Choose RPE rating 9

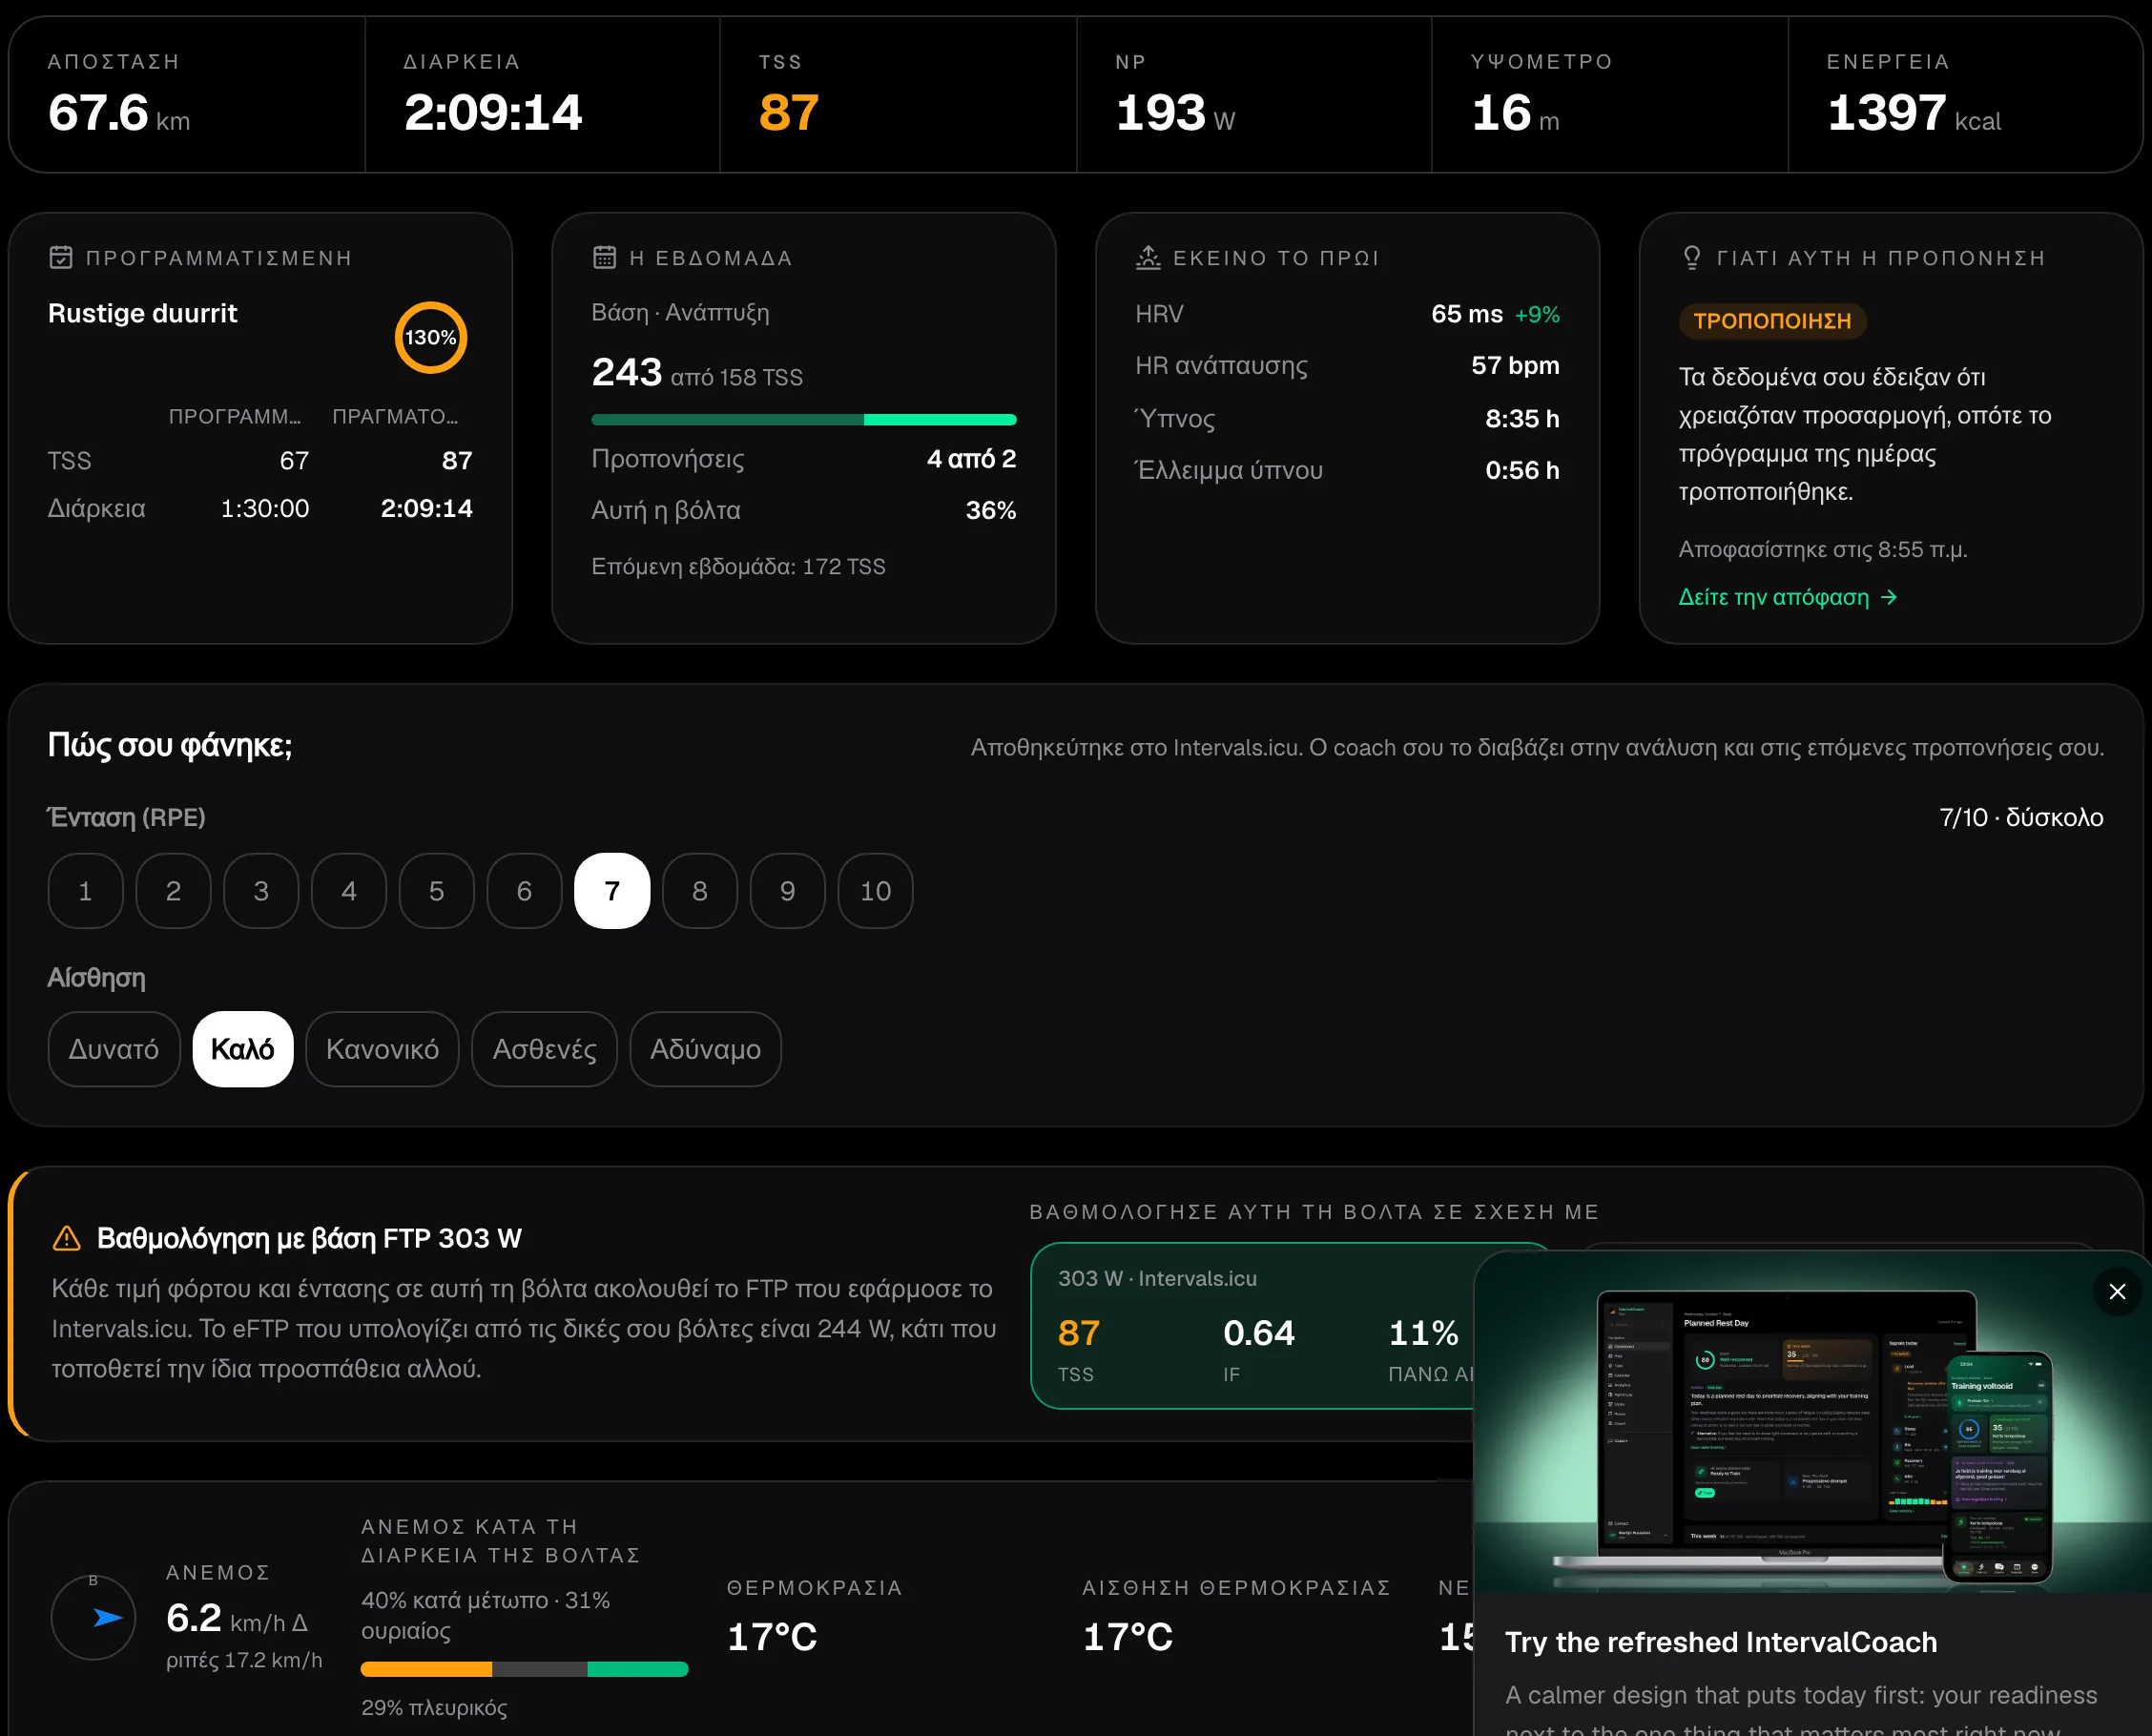[x=788, y=891]
